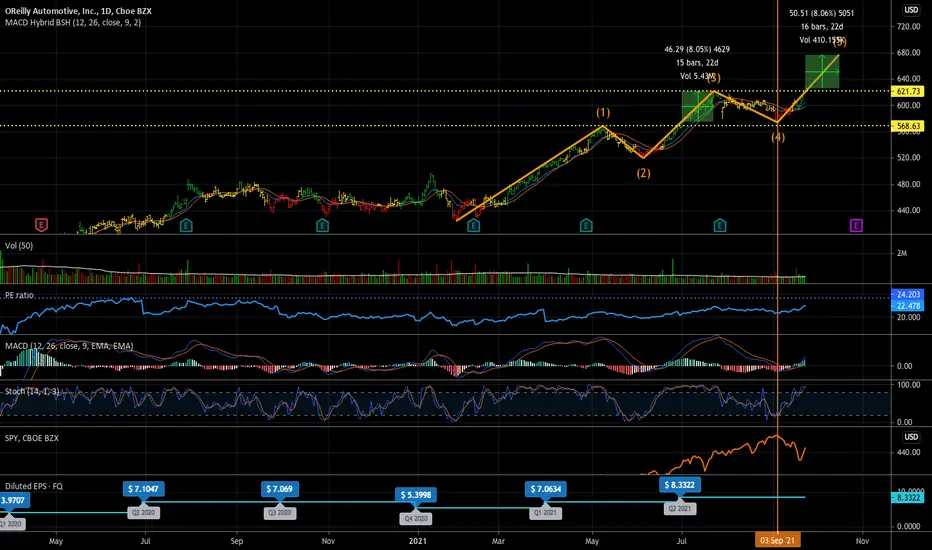Select the Stoch indicator legend
Image resolution: width=932 pixels, height=550 pixels.
coord(32,391)
